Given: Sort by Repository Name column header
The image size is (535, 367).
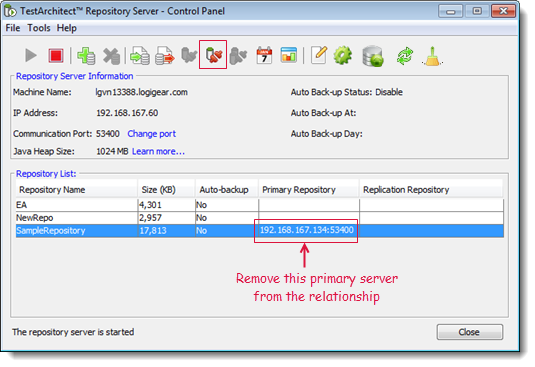Looking at the screenshot, I should (x=77, y=190).
